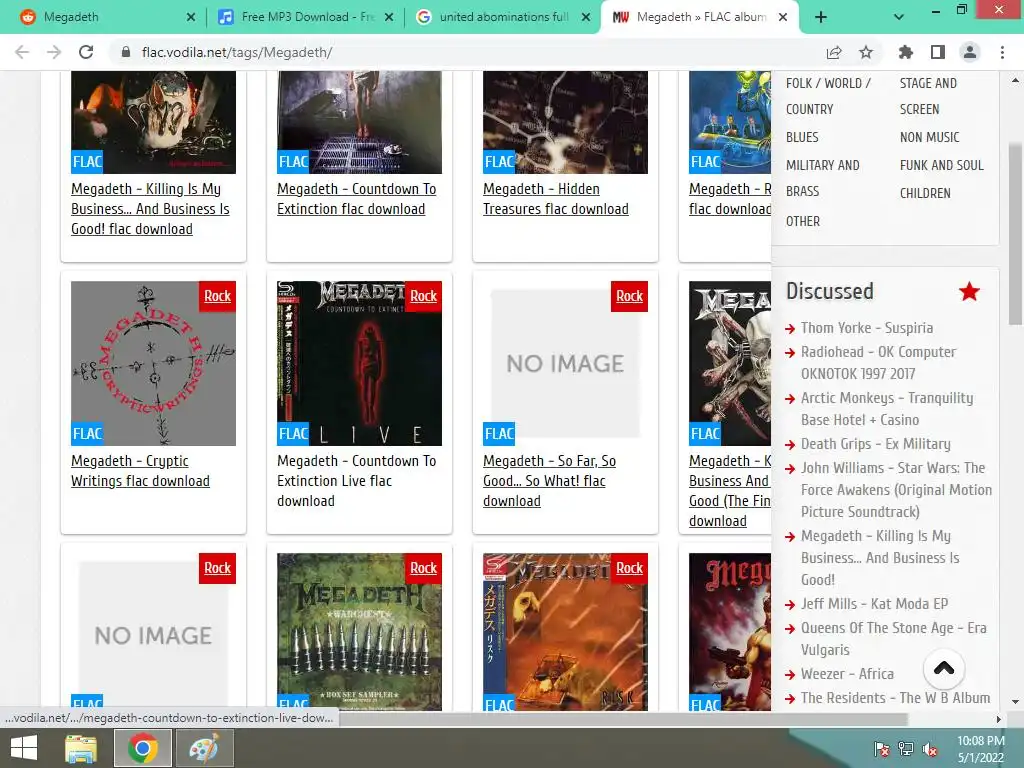Switch to Free MP3 Download tab
1024x768 pixels.
point(306,17)
